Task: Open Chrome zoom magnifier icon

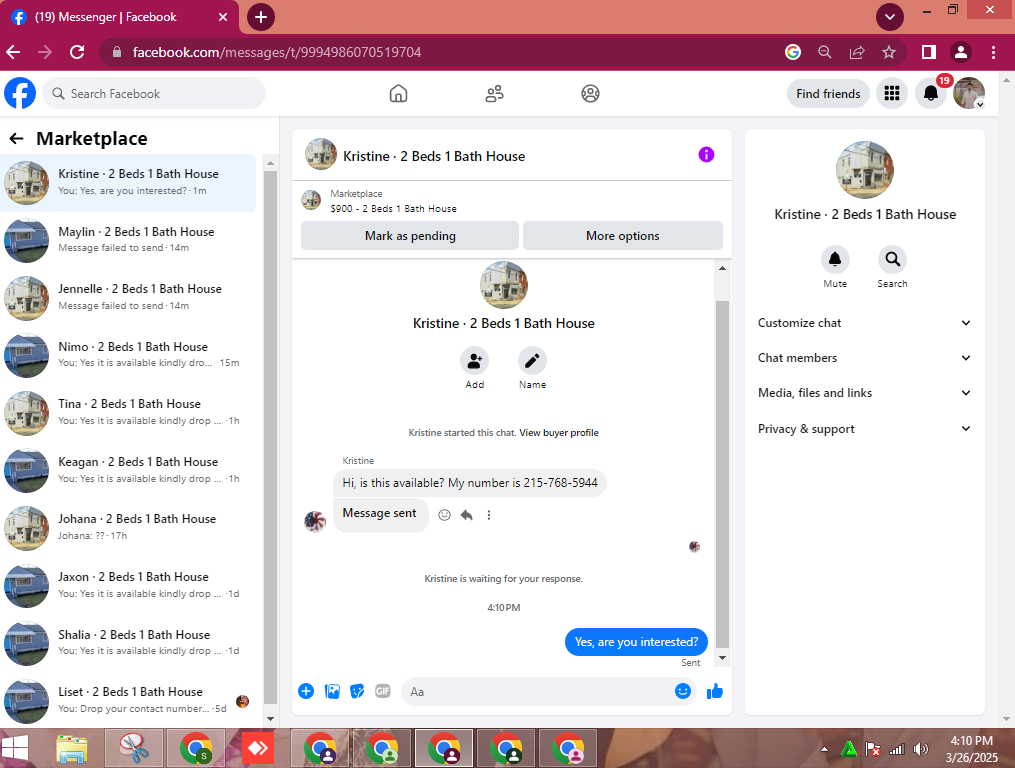Action: click(x=824, y=52)
